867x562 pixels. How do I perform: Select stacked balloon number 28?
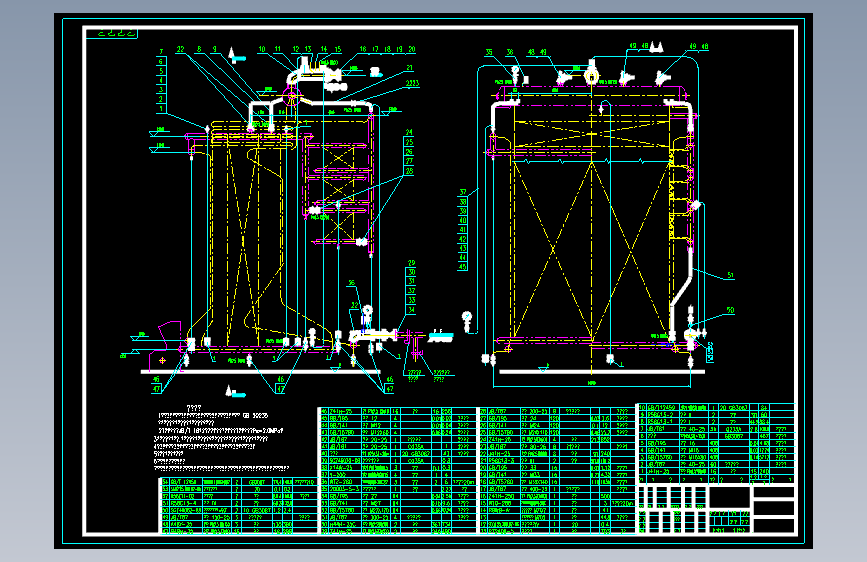click(x=409, y=171)
